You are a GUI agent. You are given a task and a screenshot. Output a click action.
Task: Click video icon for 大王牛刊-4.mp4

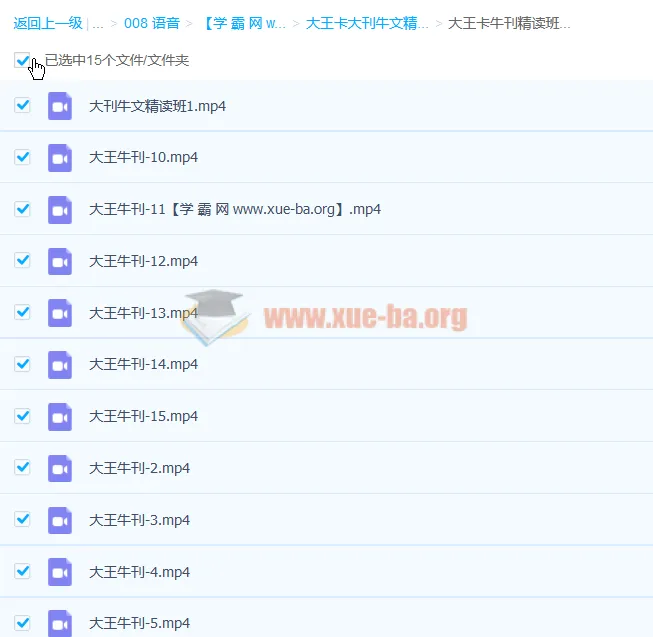tap(60, 572)
